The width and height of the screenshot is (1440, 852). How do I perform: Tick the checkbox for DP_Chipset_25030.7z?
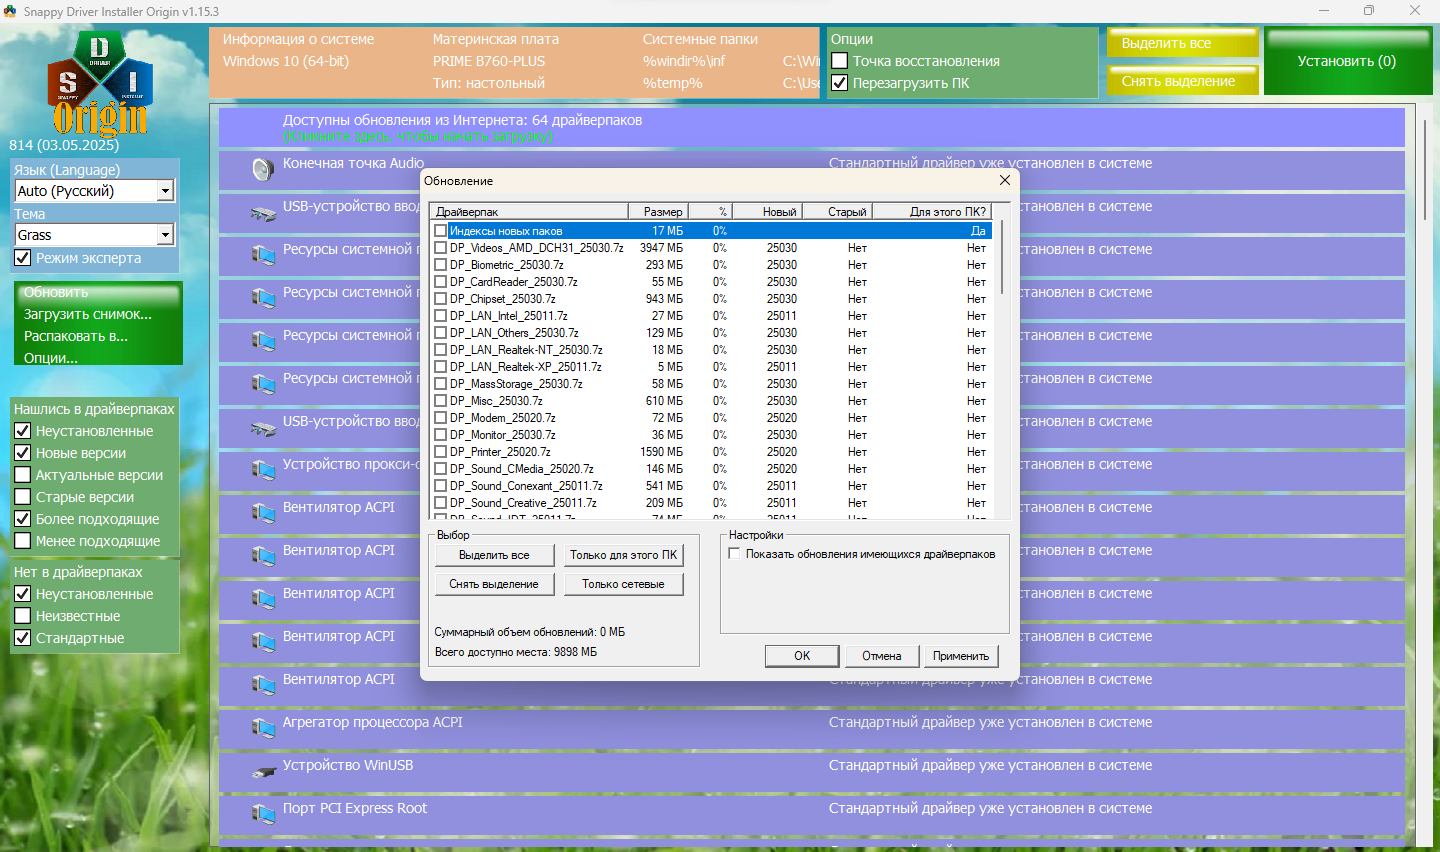pos(440,299)
